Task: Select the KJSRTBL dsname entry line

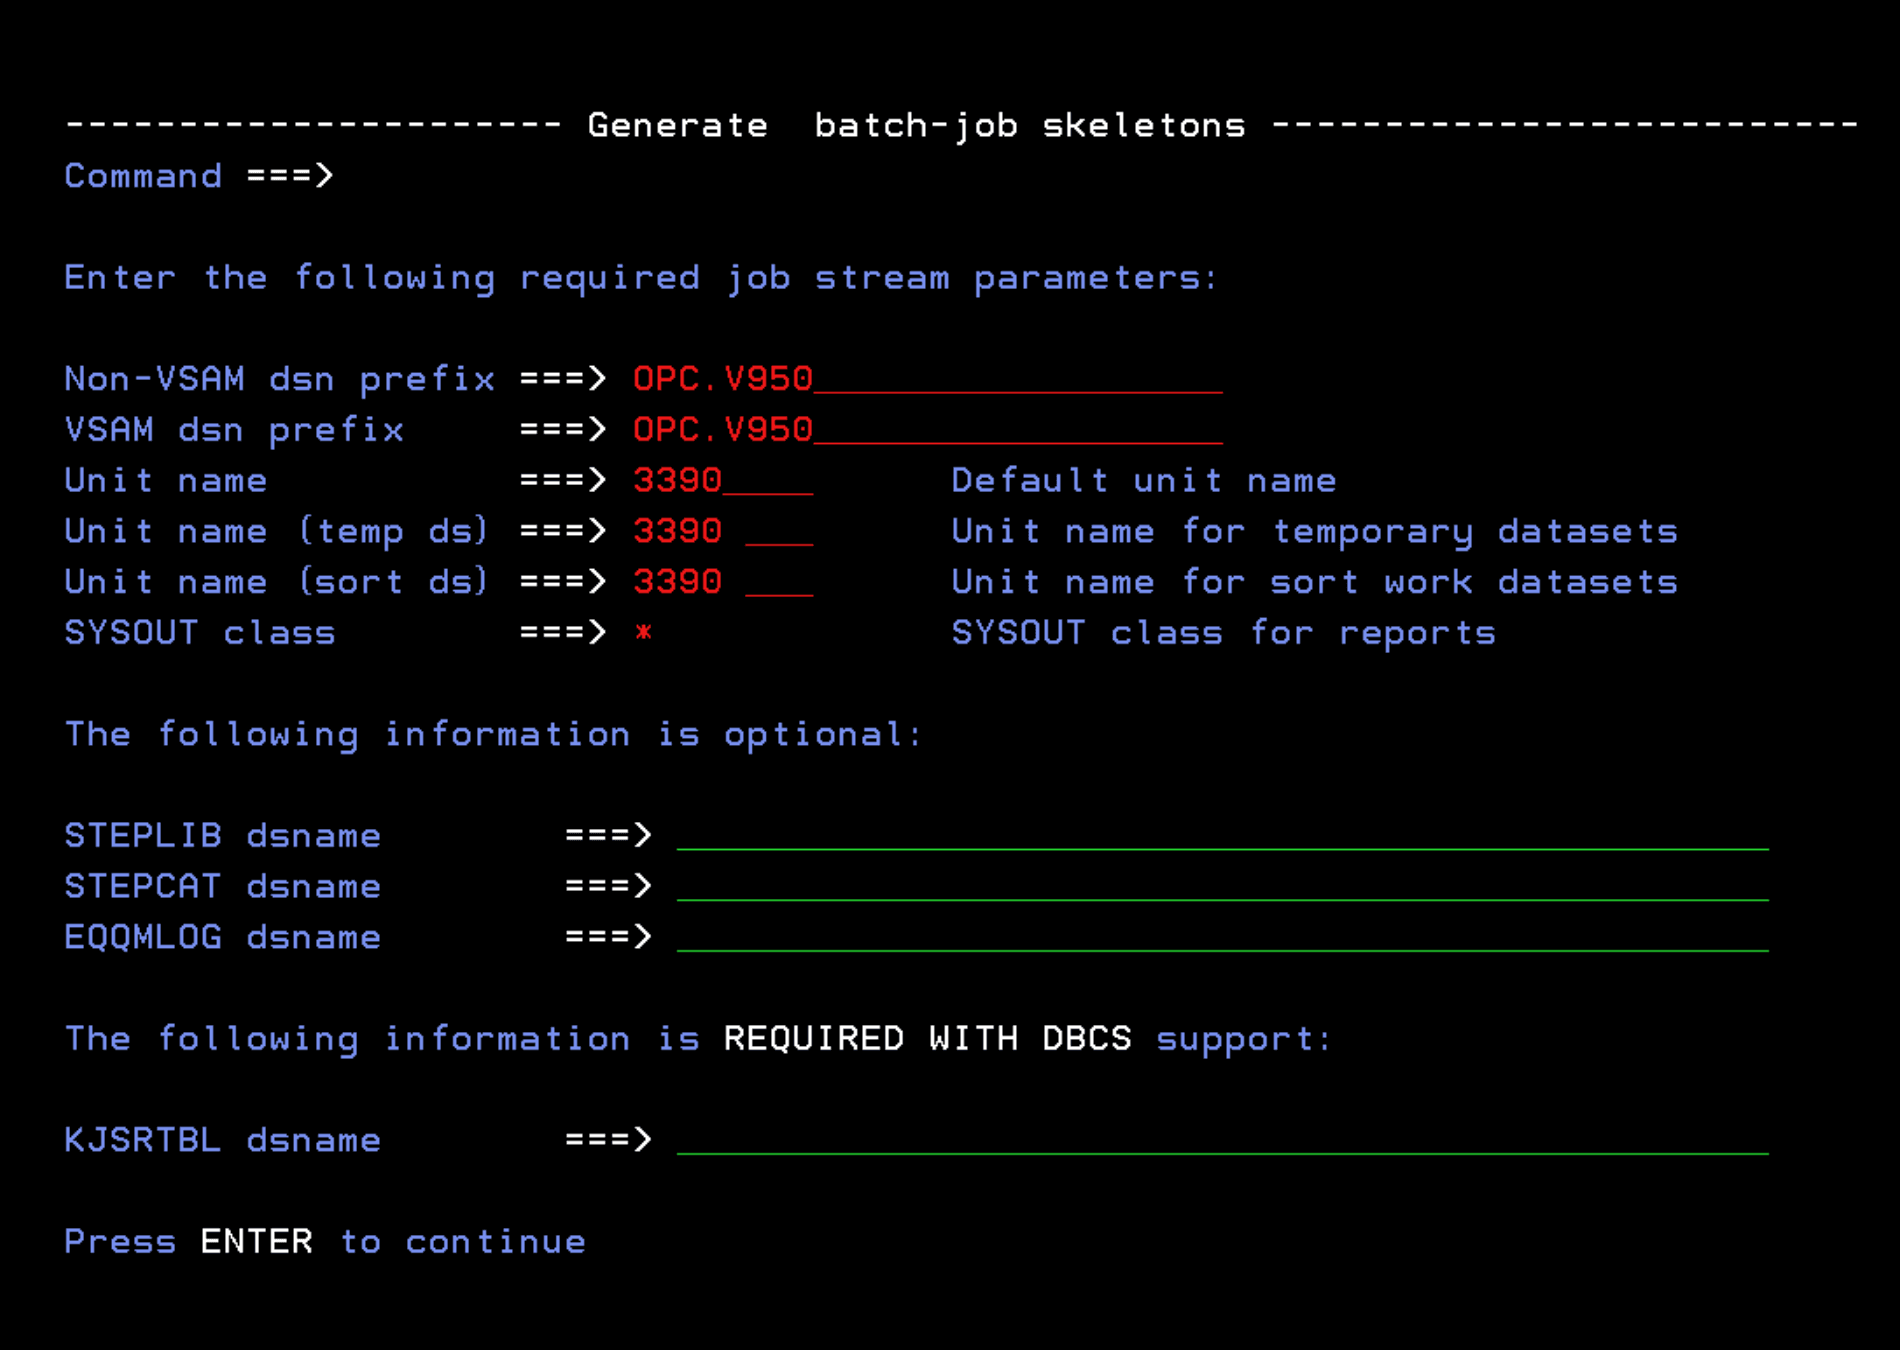Action: [1221, 1141]
